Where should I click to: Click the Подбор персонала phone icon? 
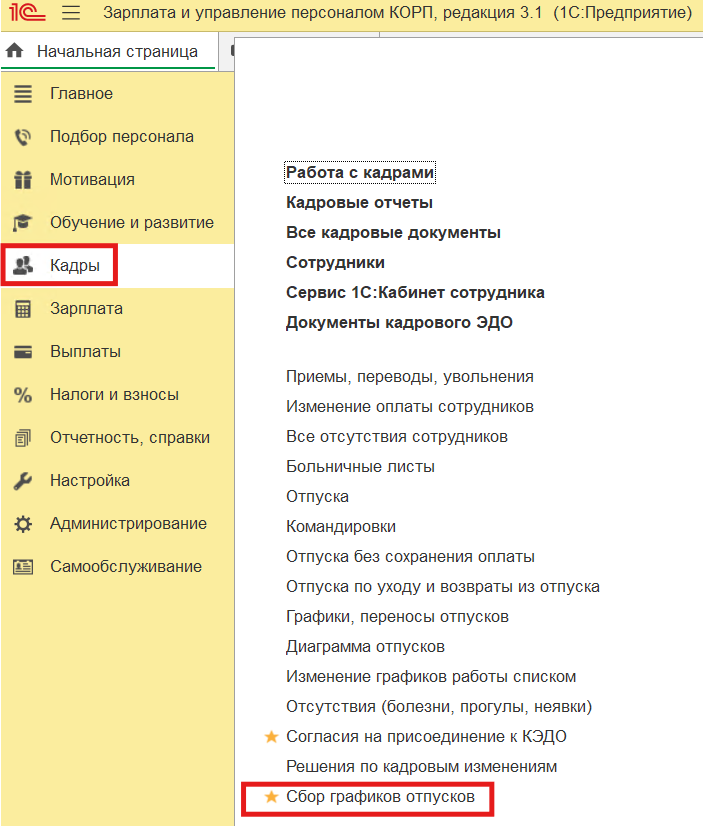23,137
